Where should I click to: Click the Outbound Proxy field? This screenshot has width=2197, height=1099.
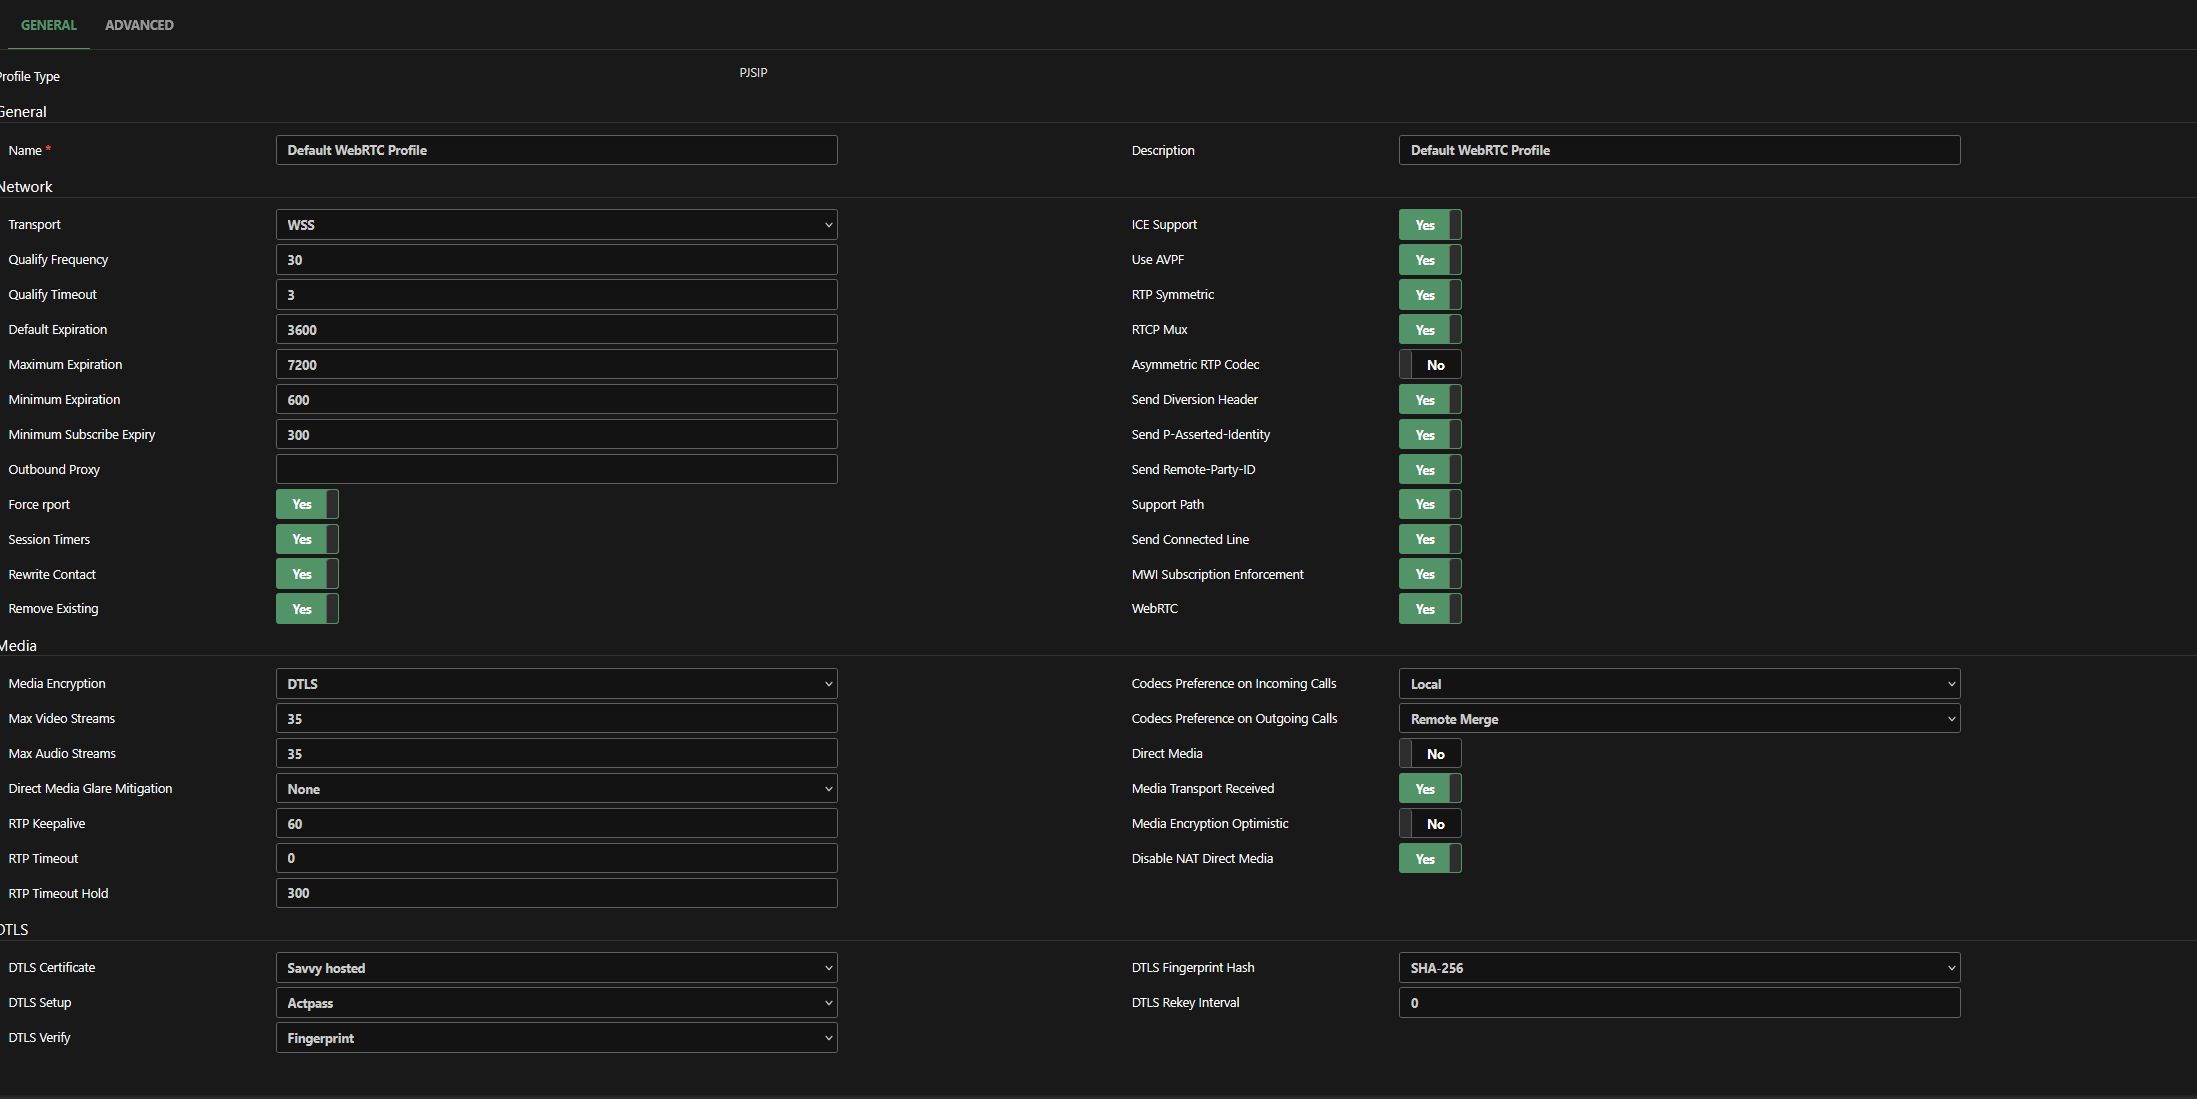pos(556,469)
